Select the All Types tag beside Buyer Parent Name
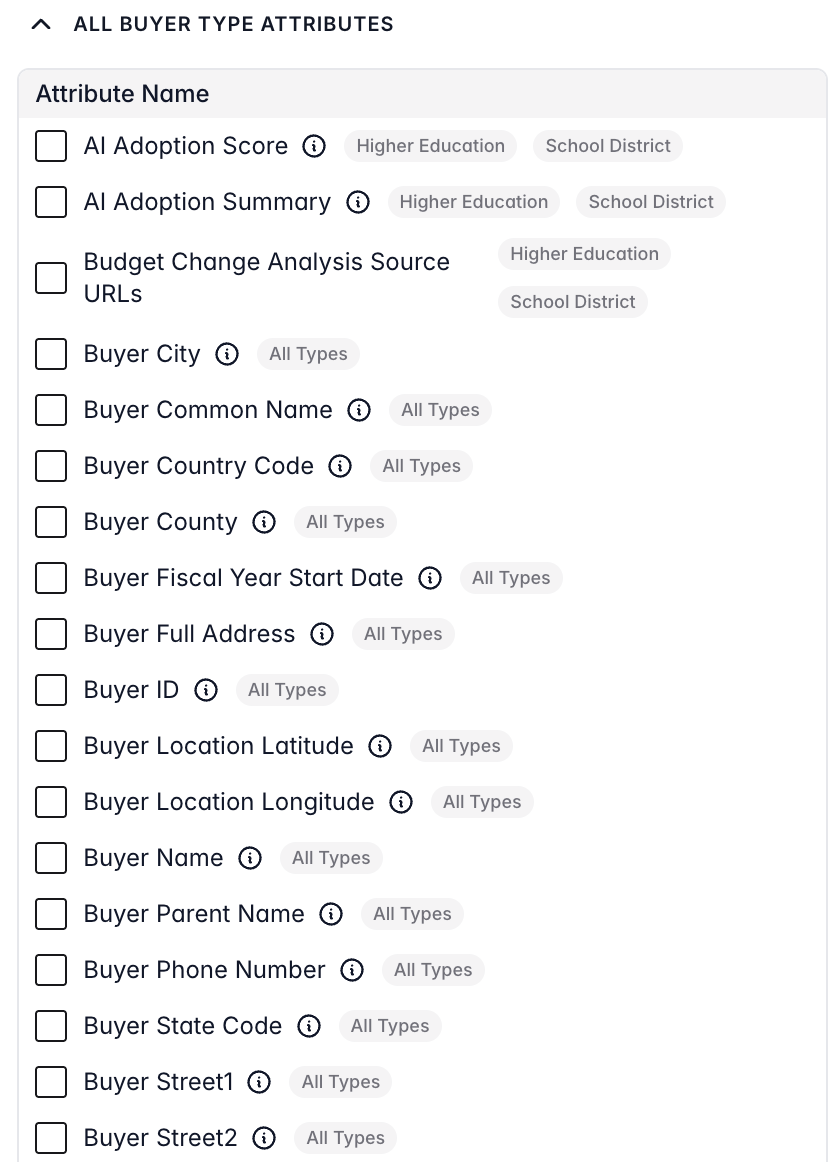838x1162 pixels. 412,914
